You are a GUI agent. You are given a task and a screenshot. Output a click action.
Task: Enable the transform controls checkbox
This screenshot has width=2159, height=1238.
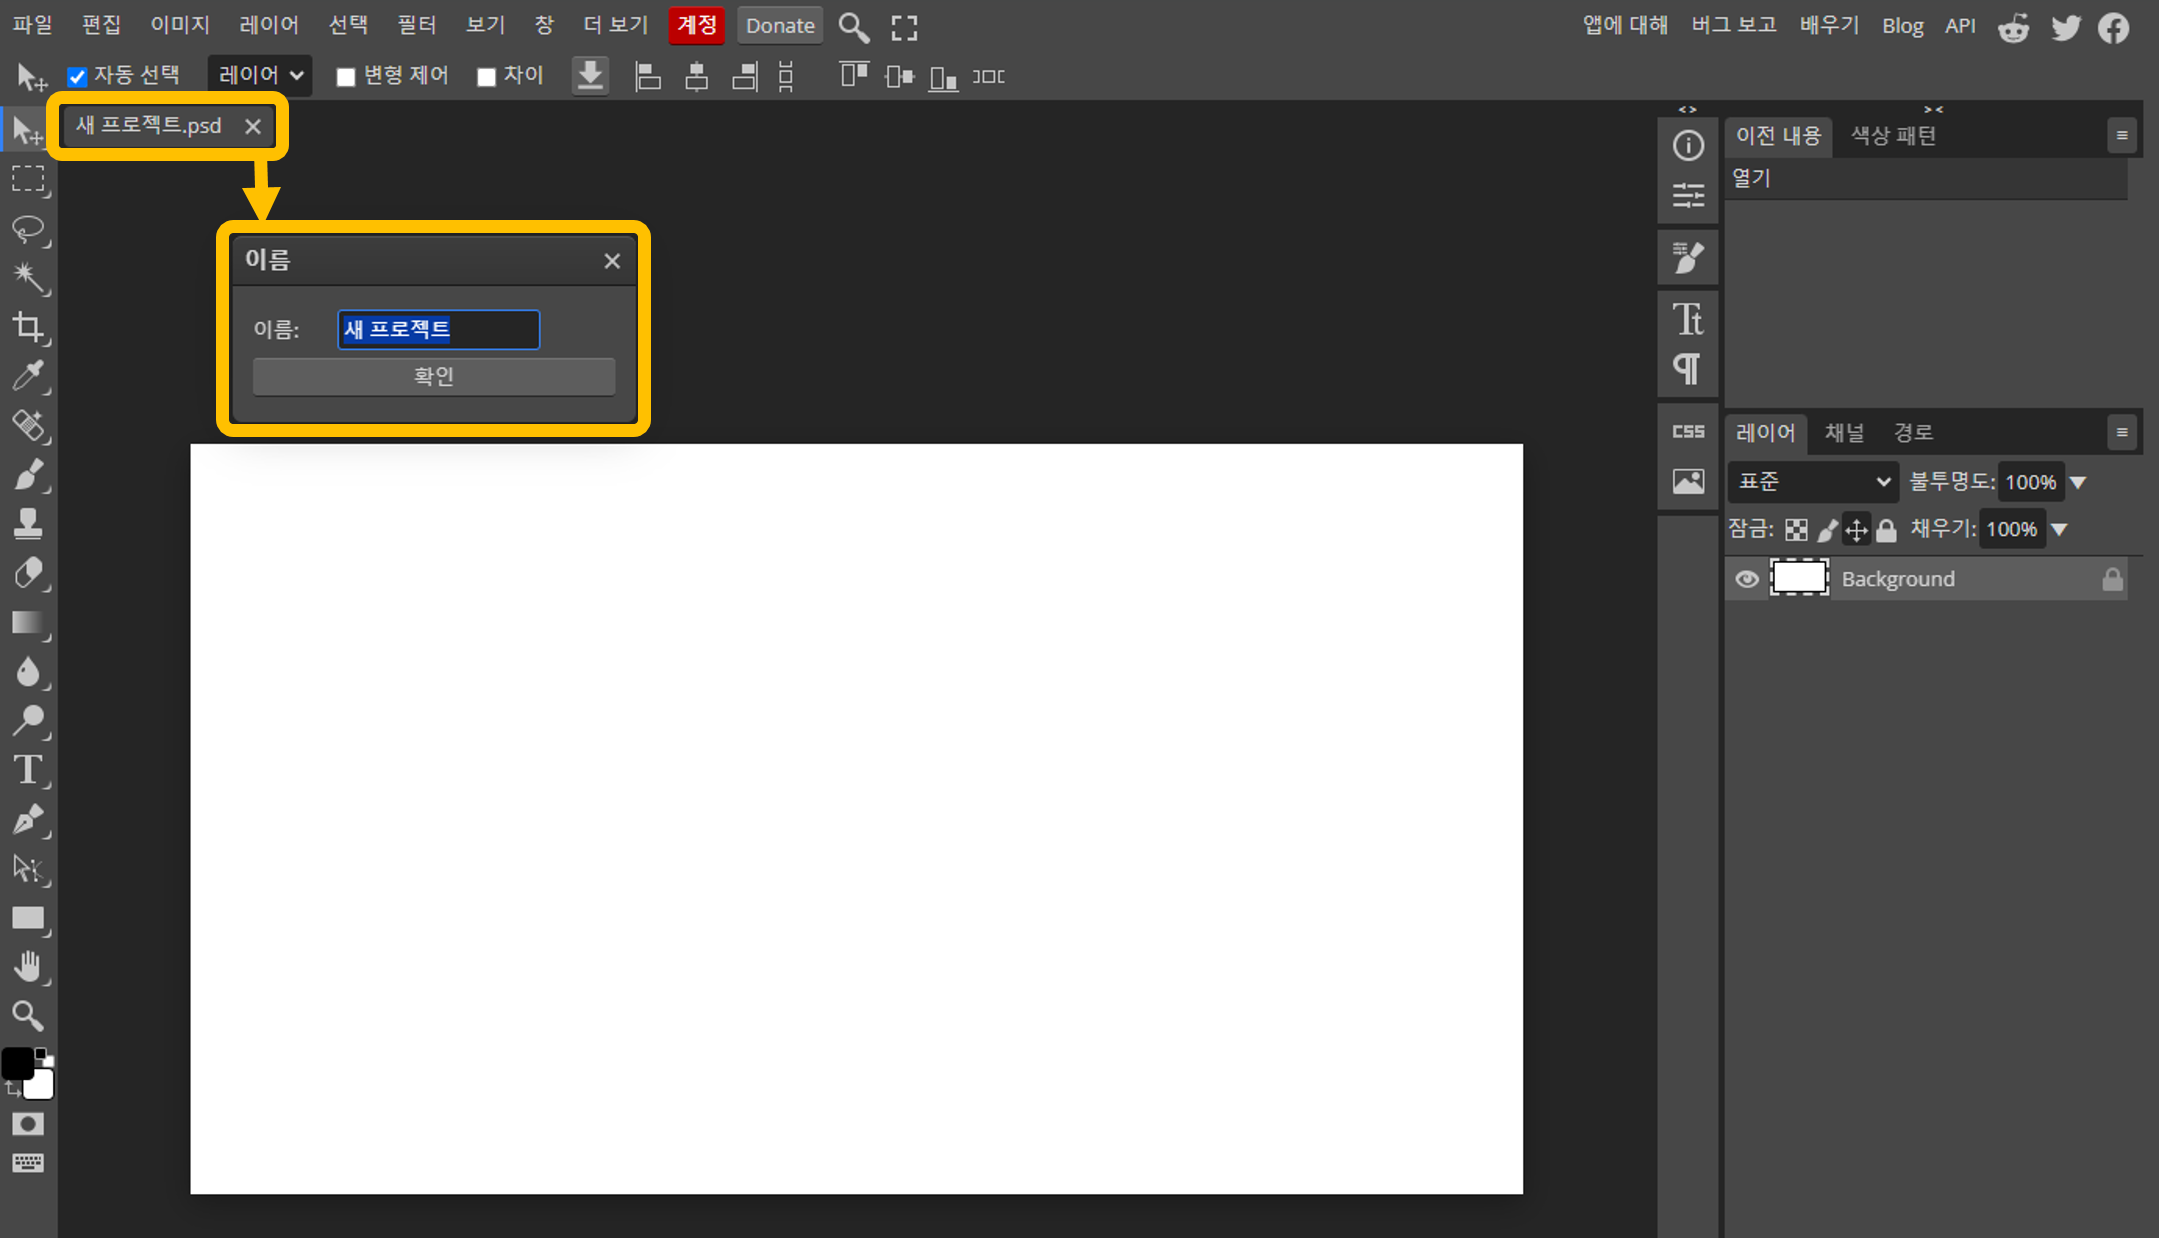click(346, 77)
